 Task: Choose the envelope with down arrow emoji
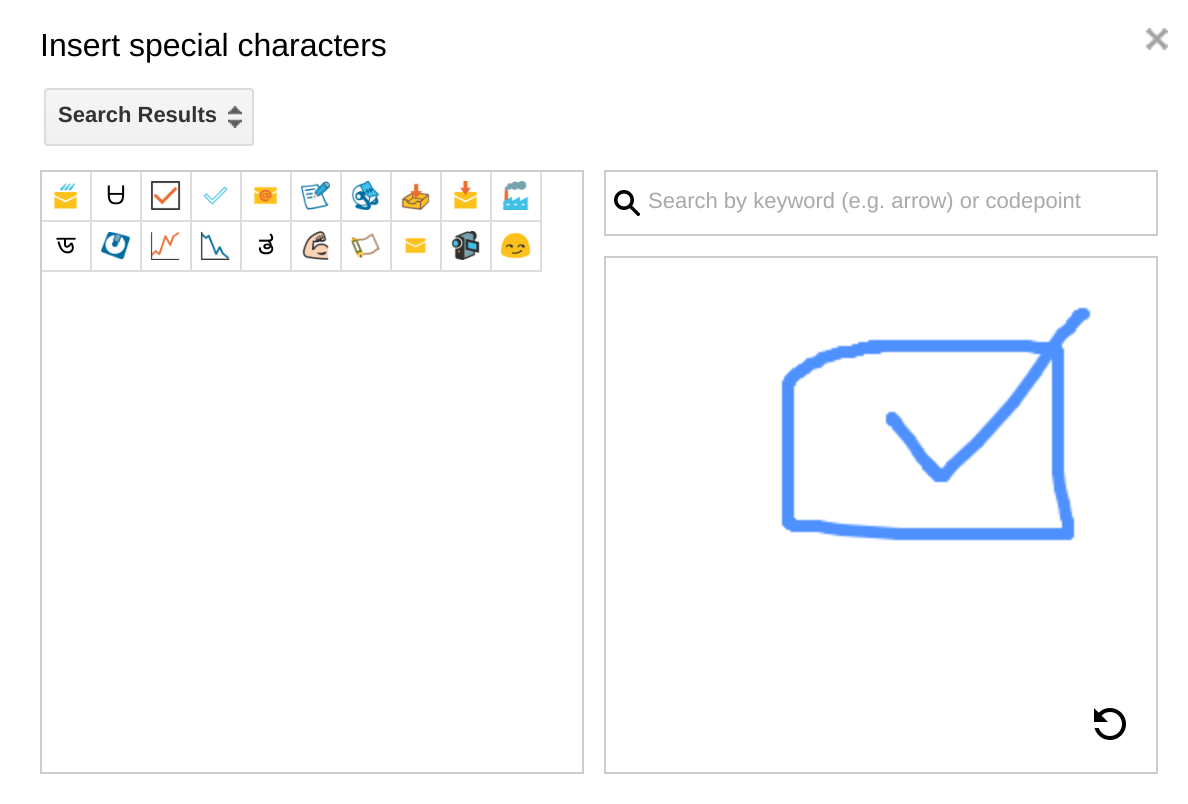click(466, 196)
